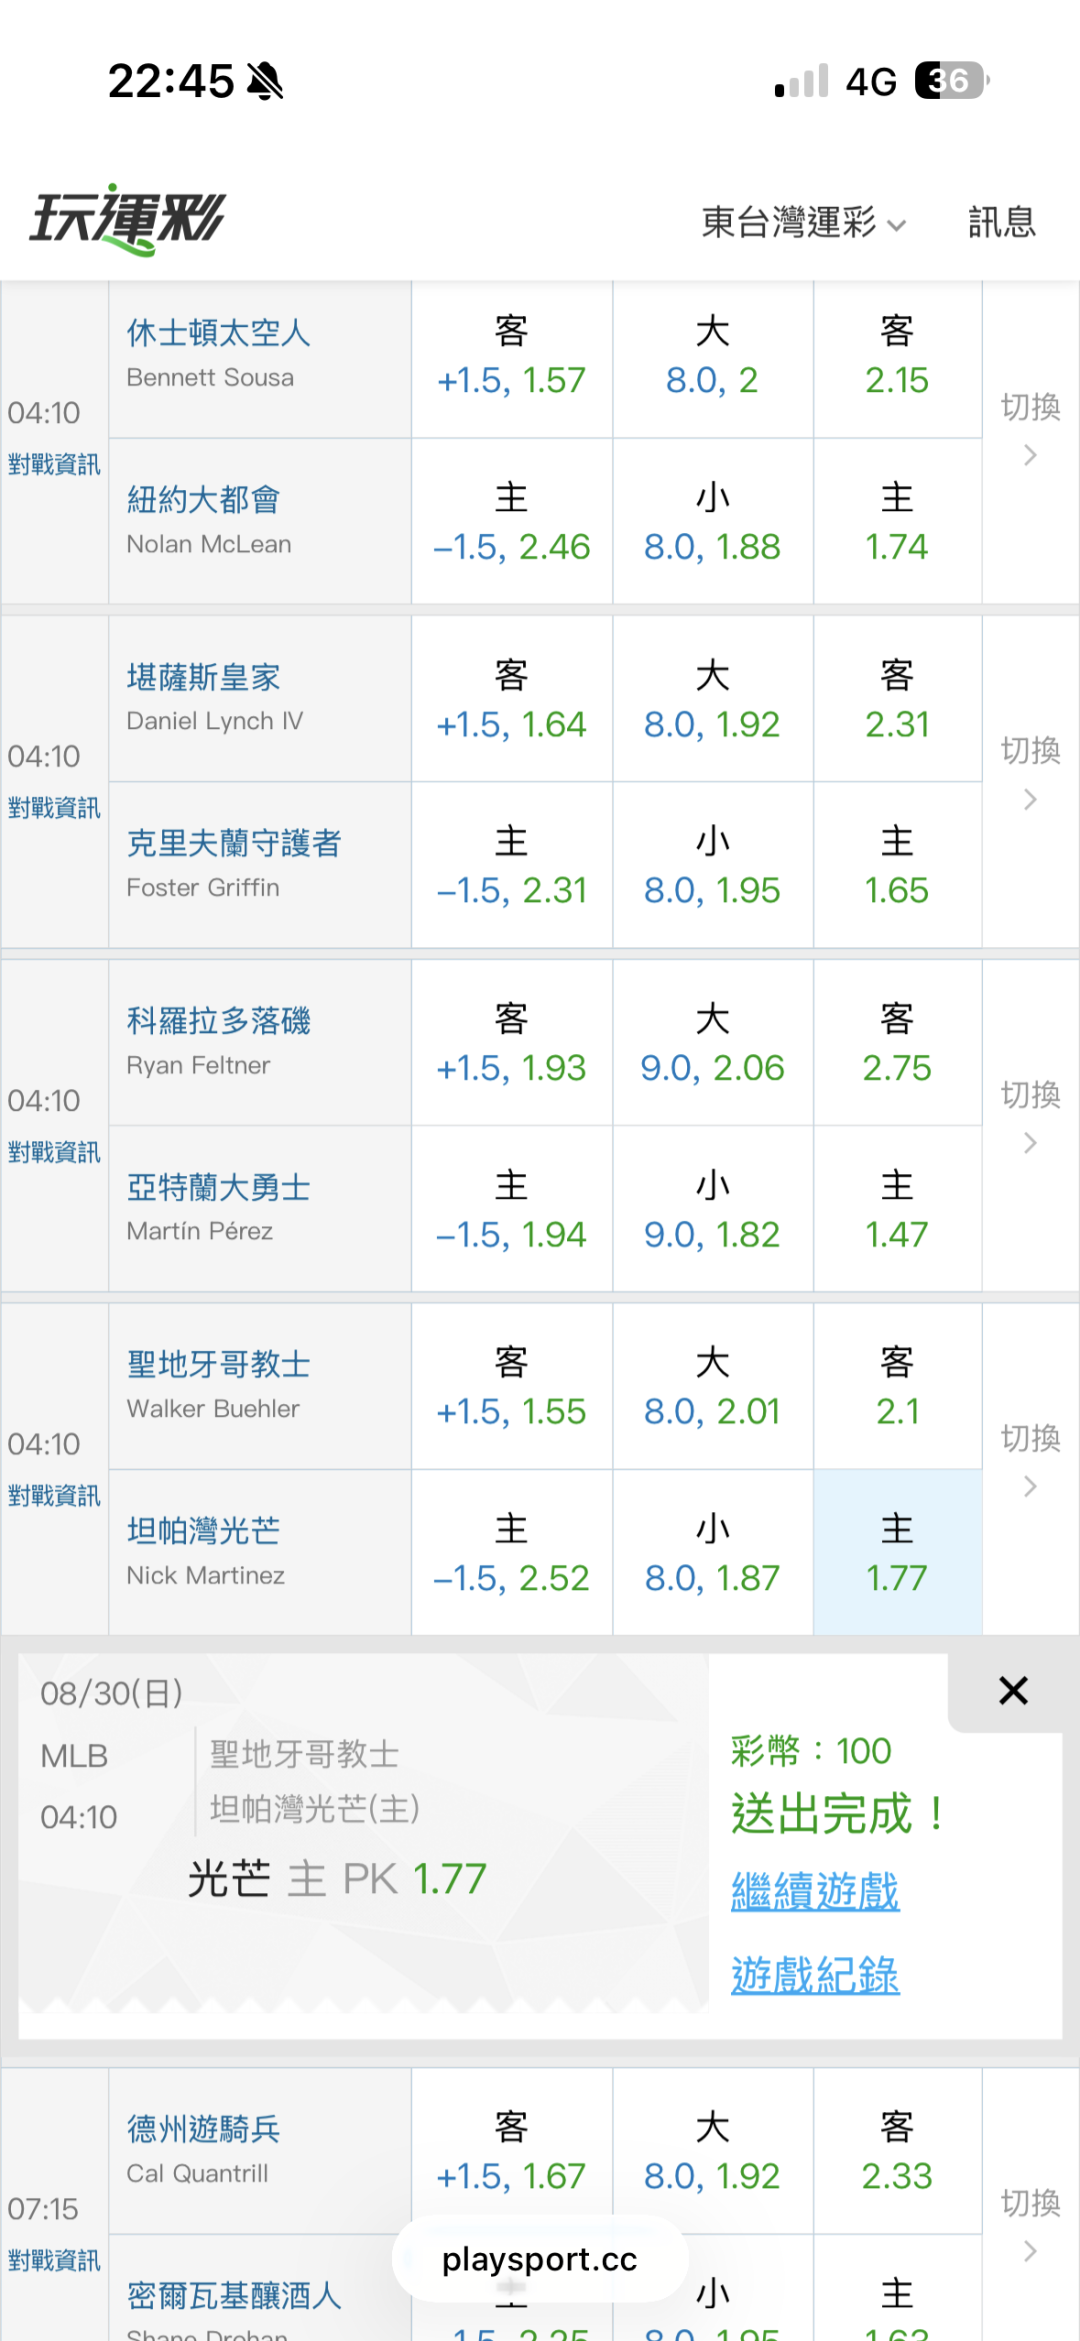Open the 休士頓太空人 team link
This screenshot has width=1080, height=2341.
click(x=218, y=333)
